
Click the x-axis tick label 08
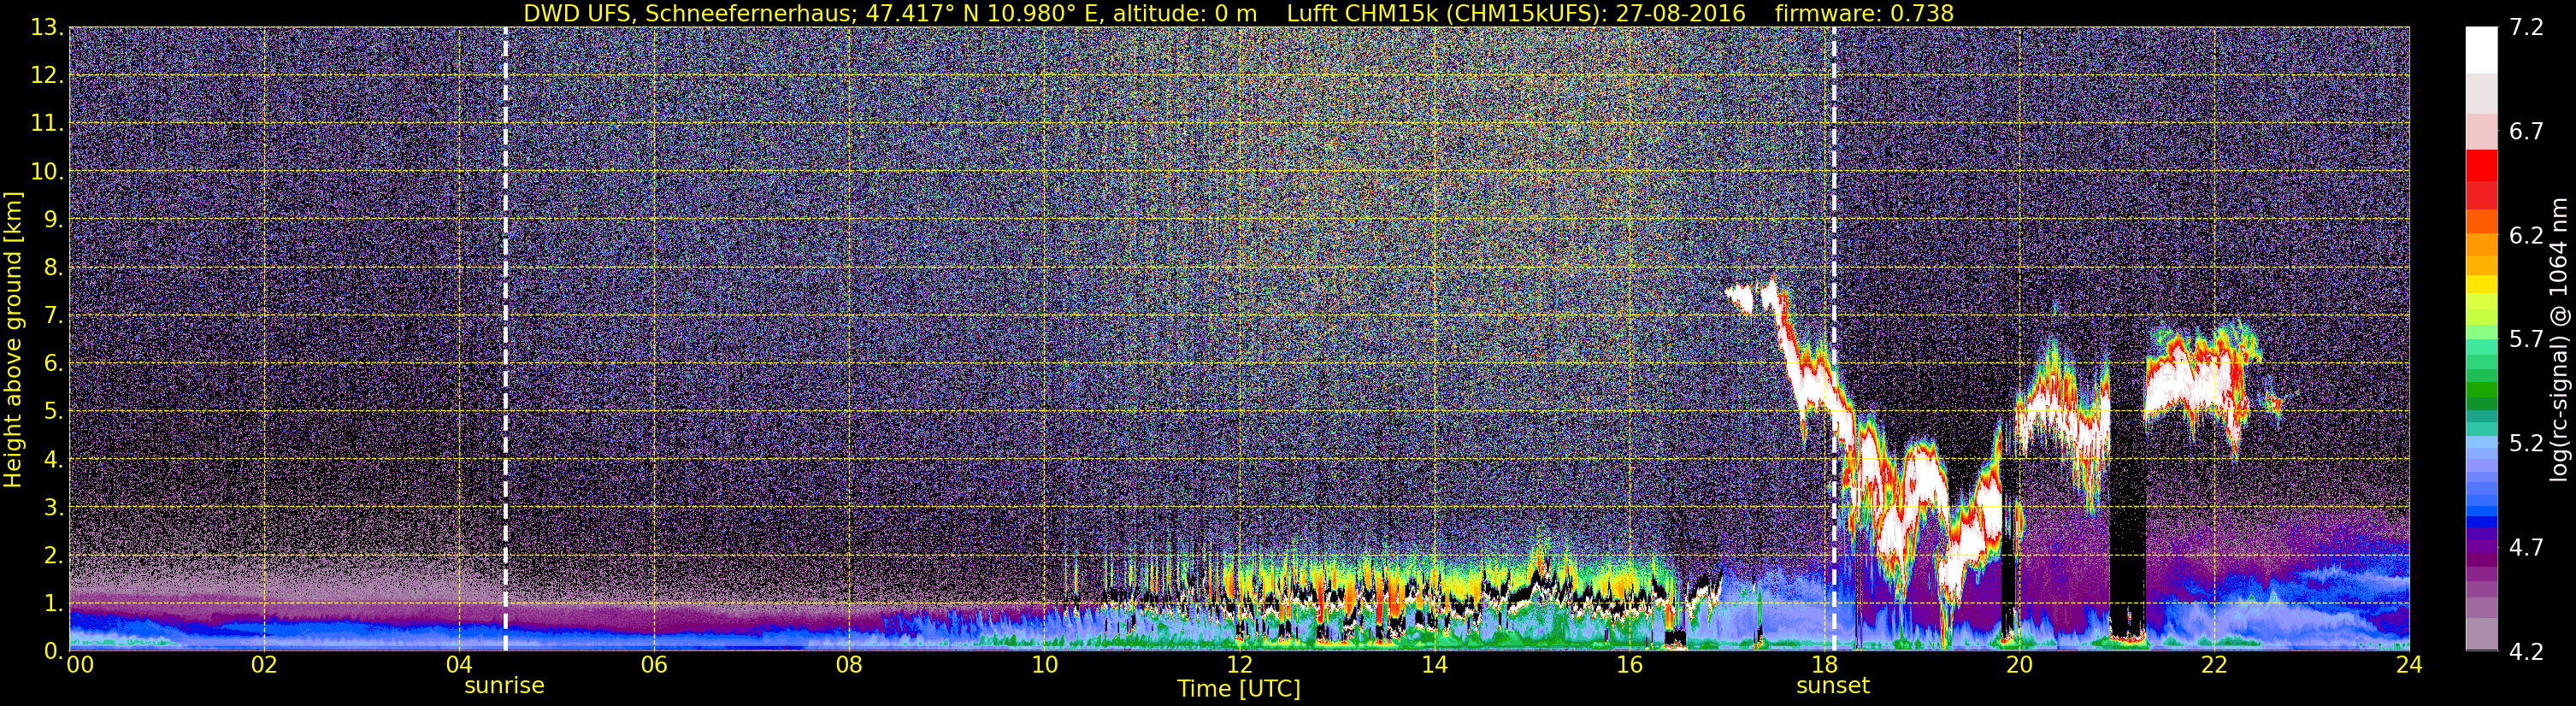(x=849, y=666)
